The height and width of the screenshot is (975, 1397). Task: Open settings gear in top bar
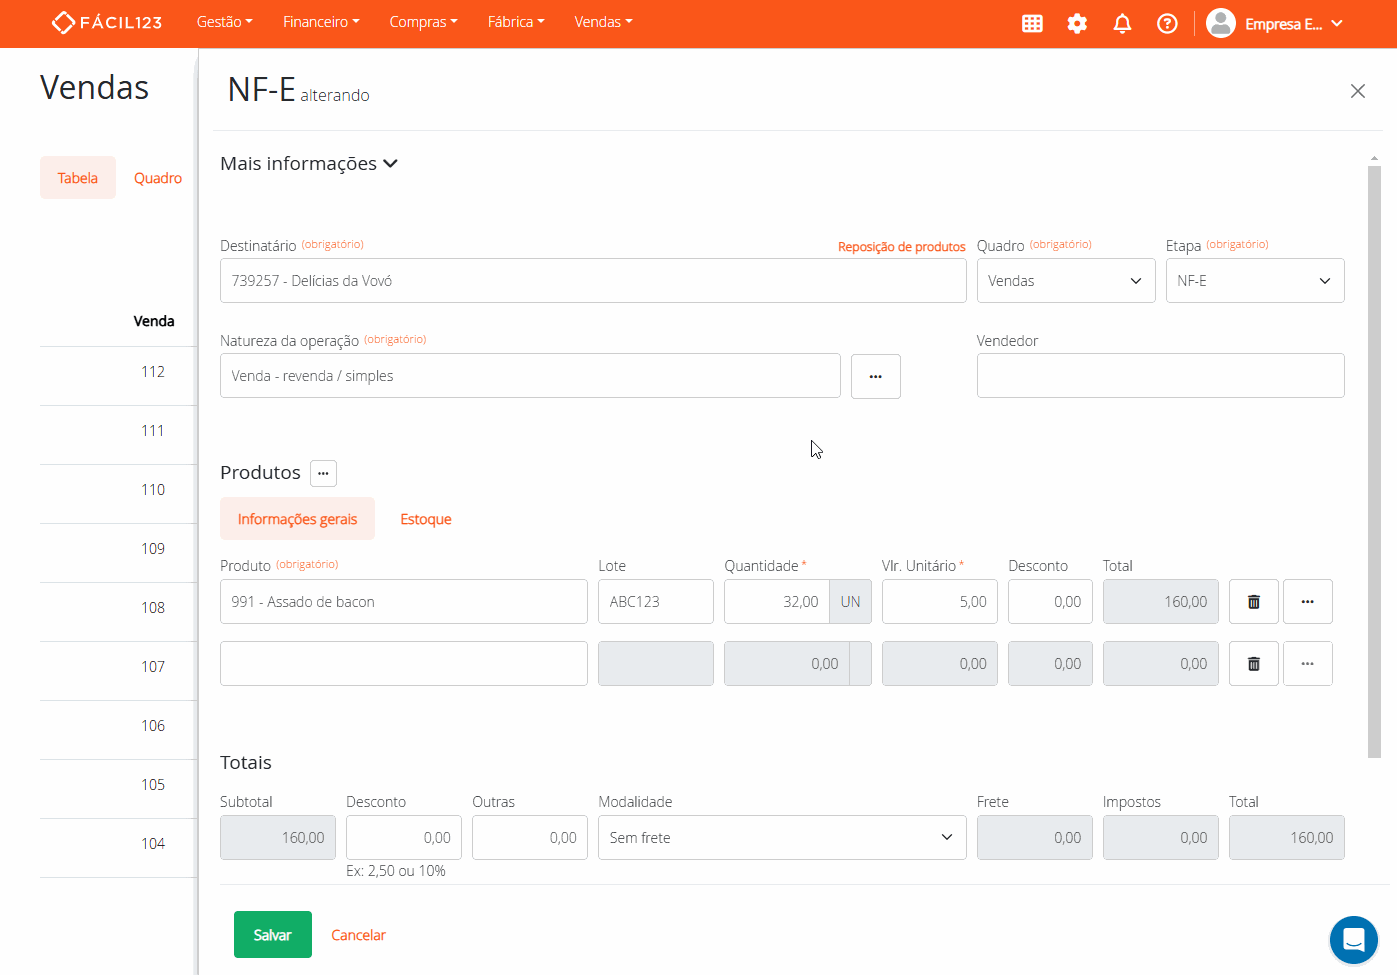(x=1077, y=23)
